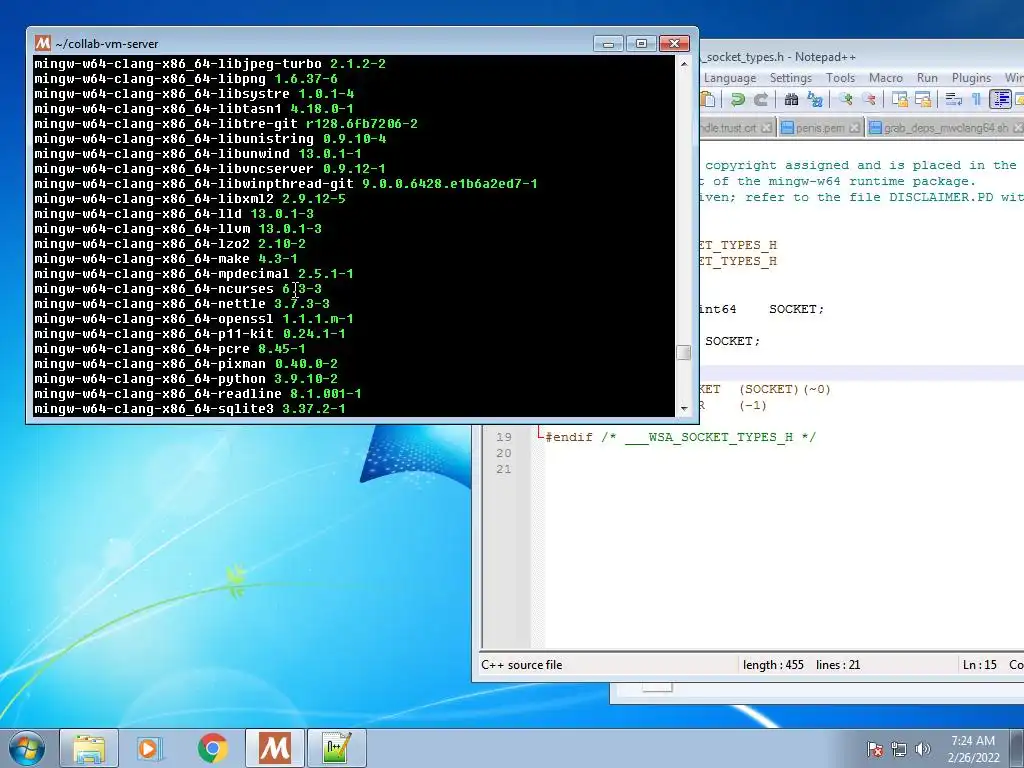Switch to the grab_deps_mwclang64.sh tab

tap(945, 128)
